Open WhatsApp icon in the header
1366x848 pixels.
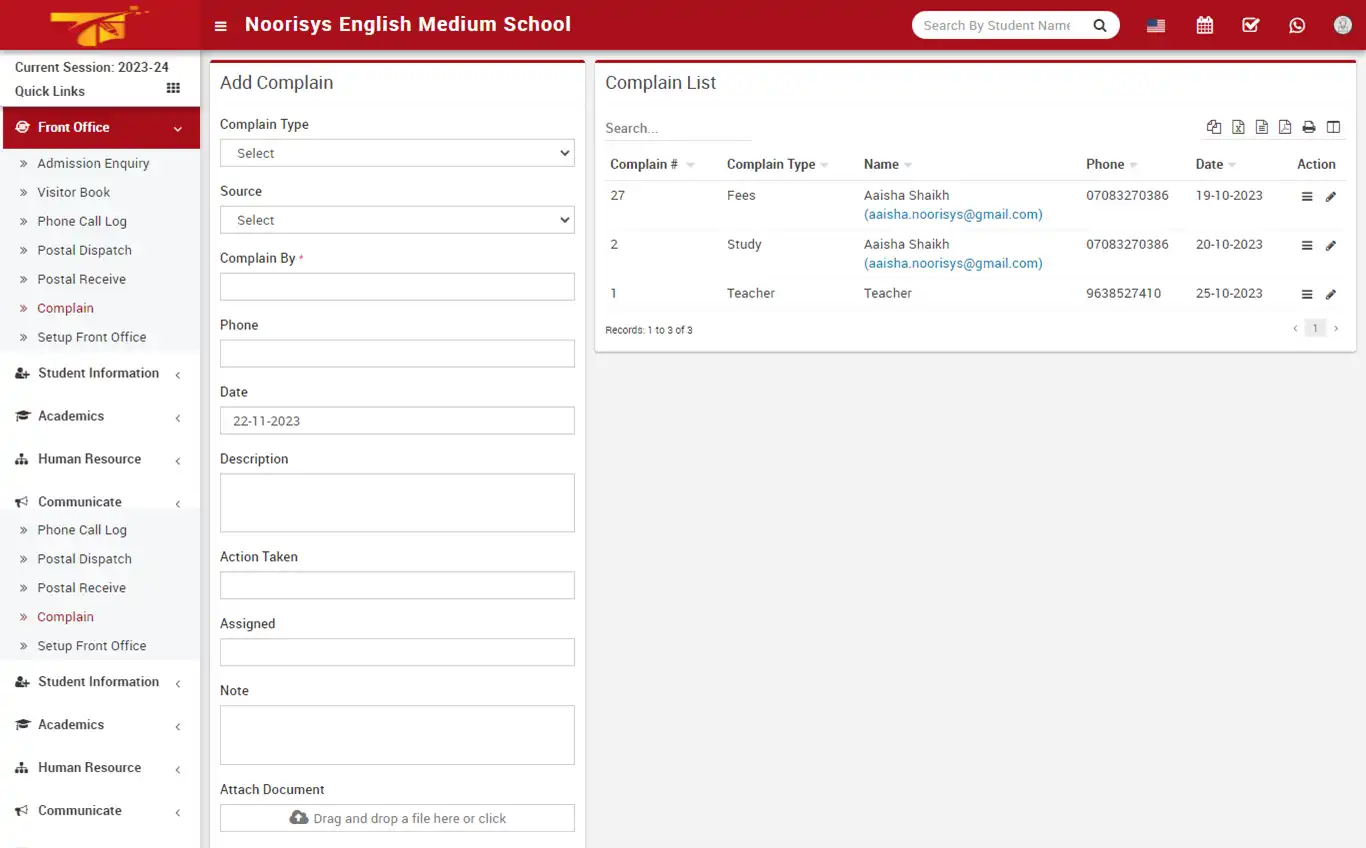[x=1297, y=24]
